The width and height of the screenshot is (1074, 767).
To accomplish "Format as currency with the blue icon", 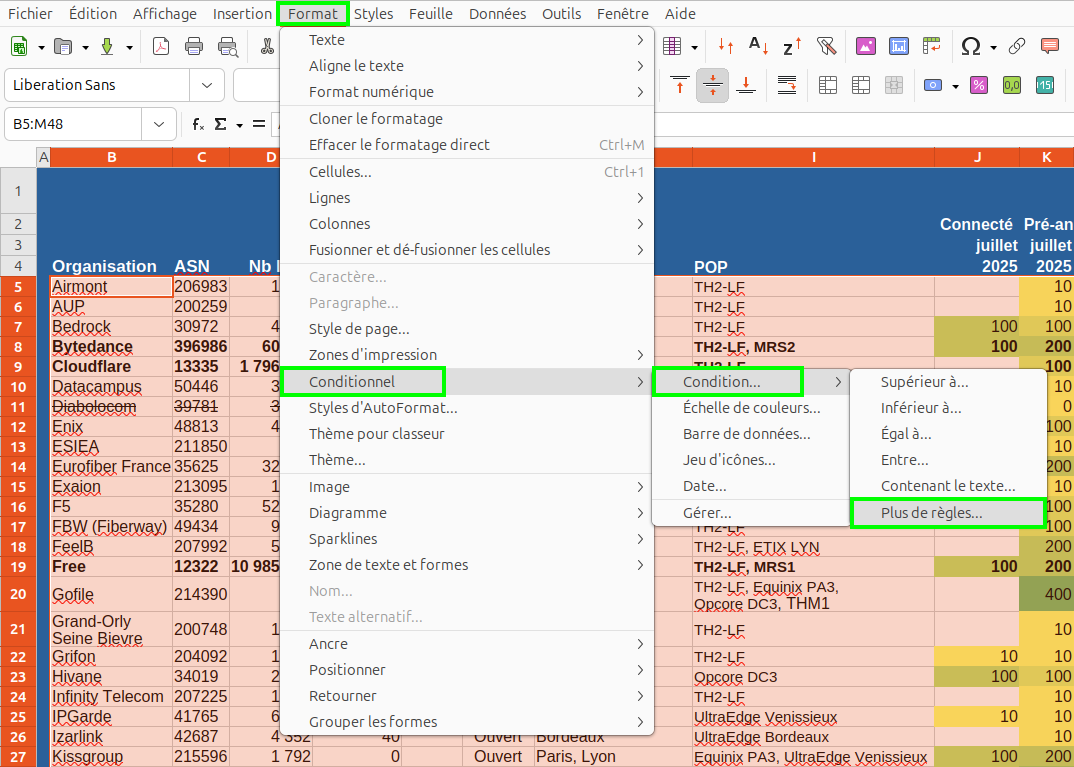I will point(933,86).
